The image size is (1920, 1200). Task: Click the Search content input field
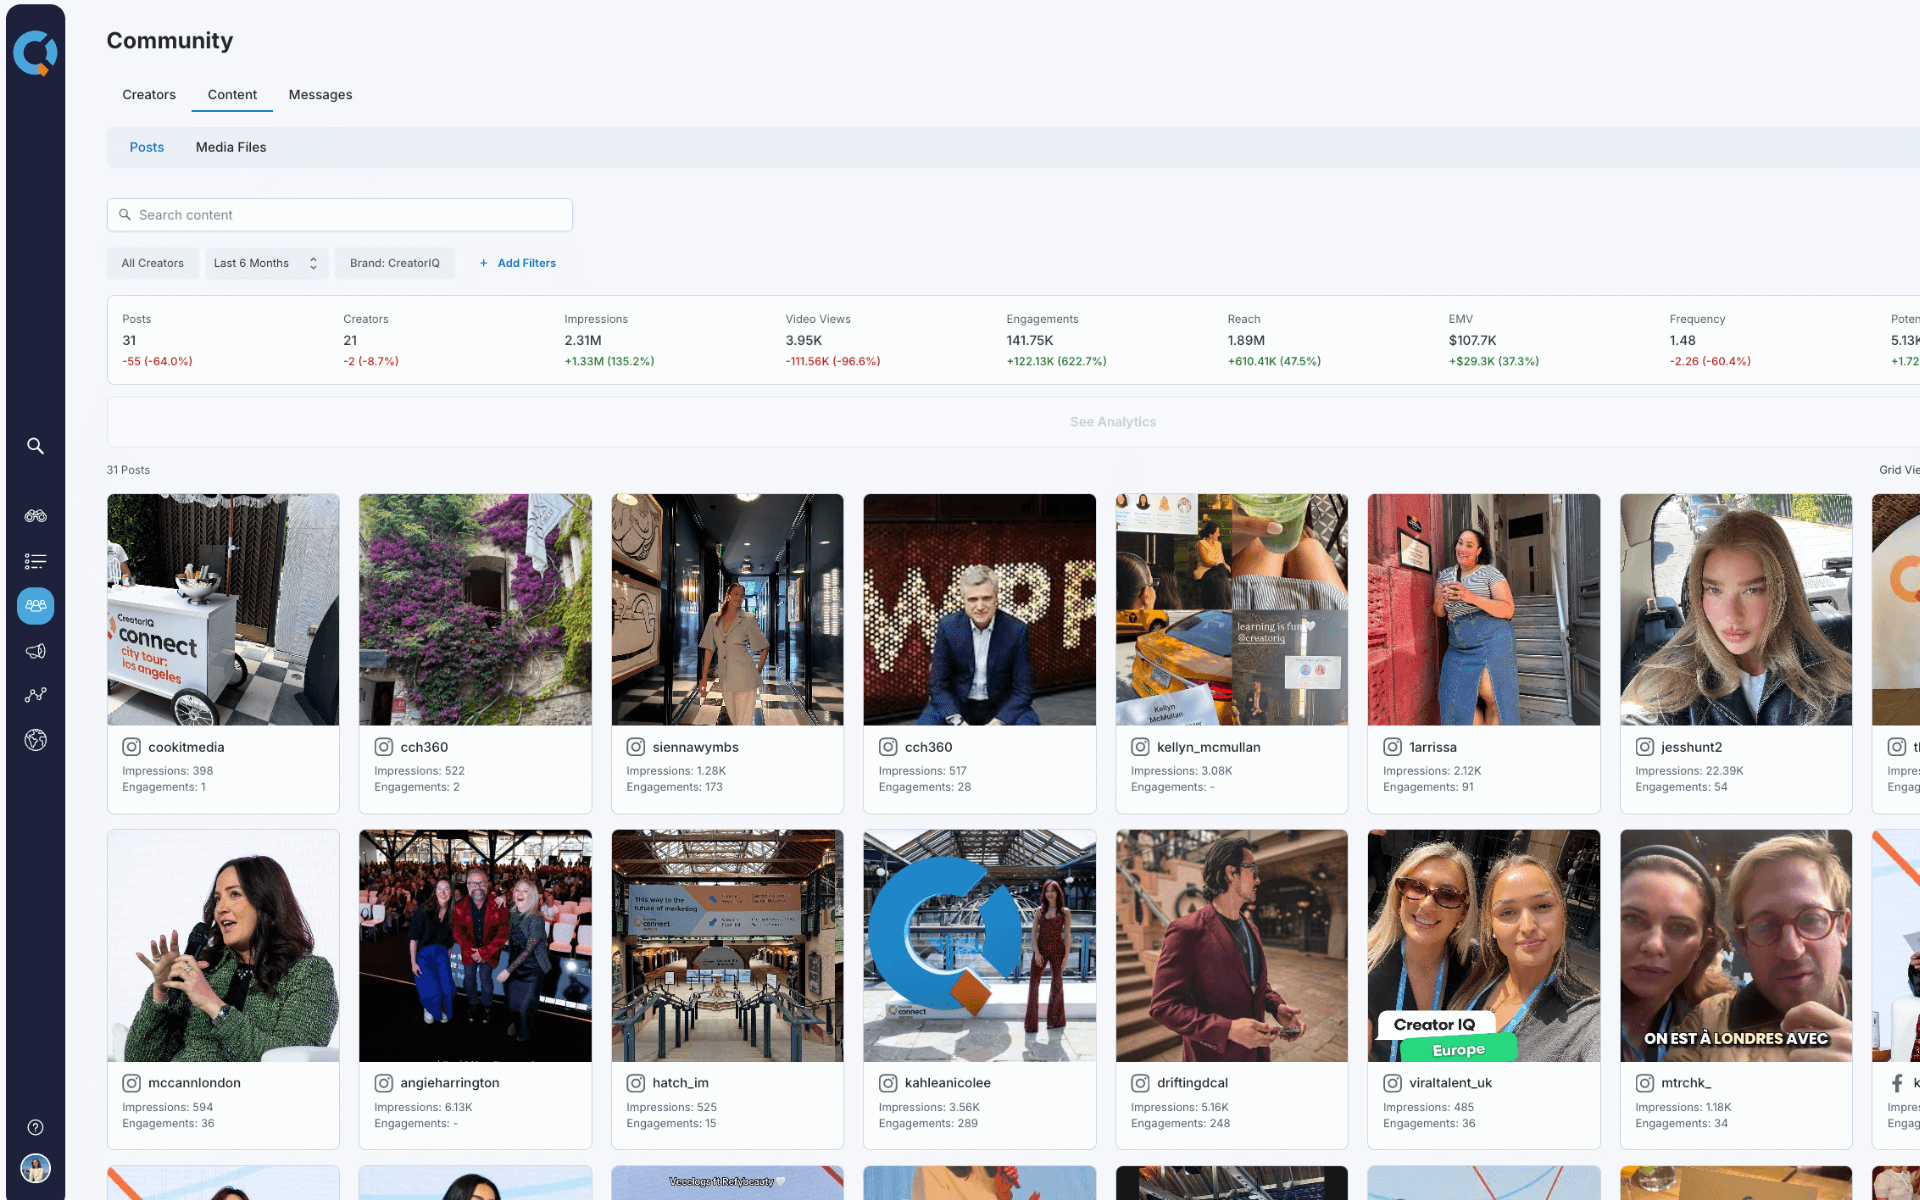pyautogui.click(x=339, y=214)
